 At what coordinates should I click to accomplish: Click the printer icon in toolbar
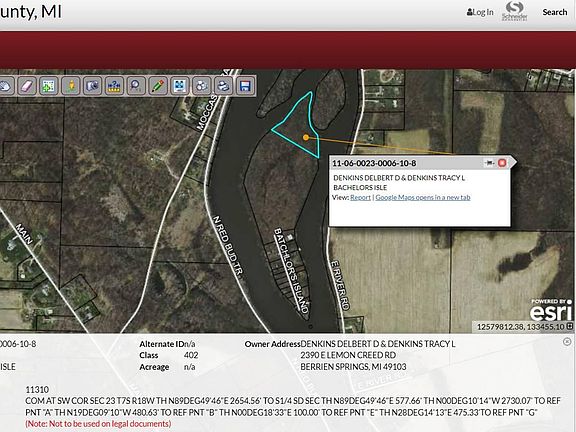coord(223,86)
